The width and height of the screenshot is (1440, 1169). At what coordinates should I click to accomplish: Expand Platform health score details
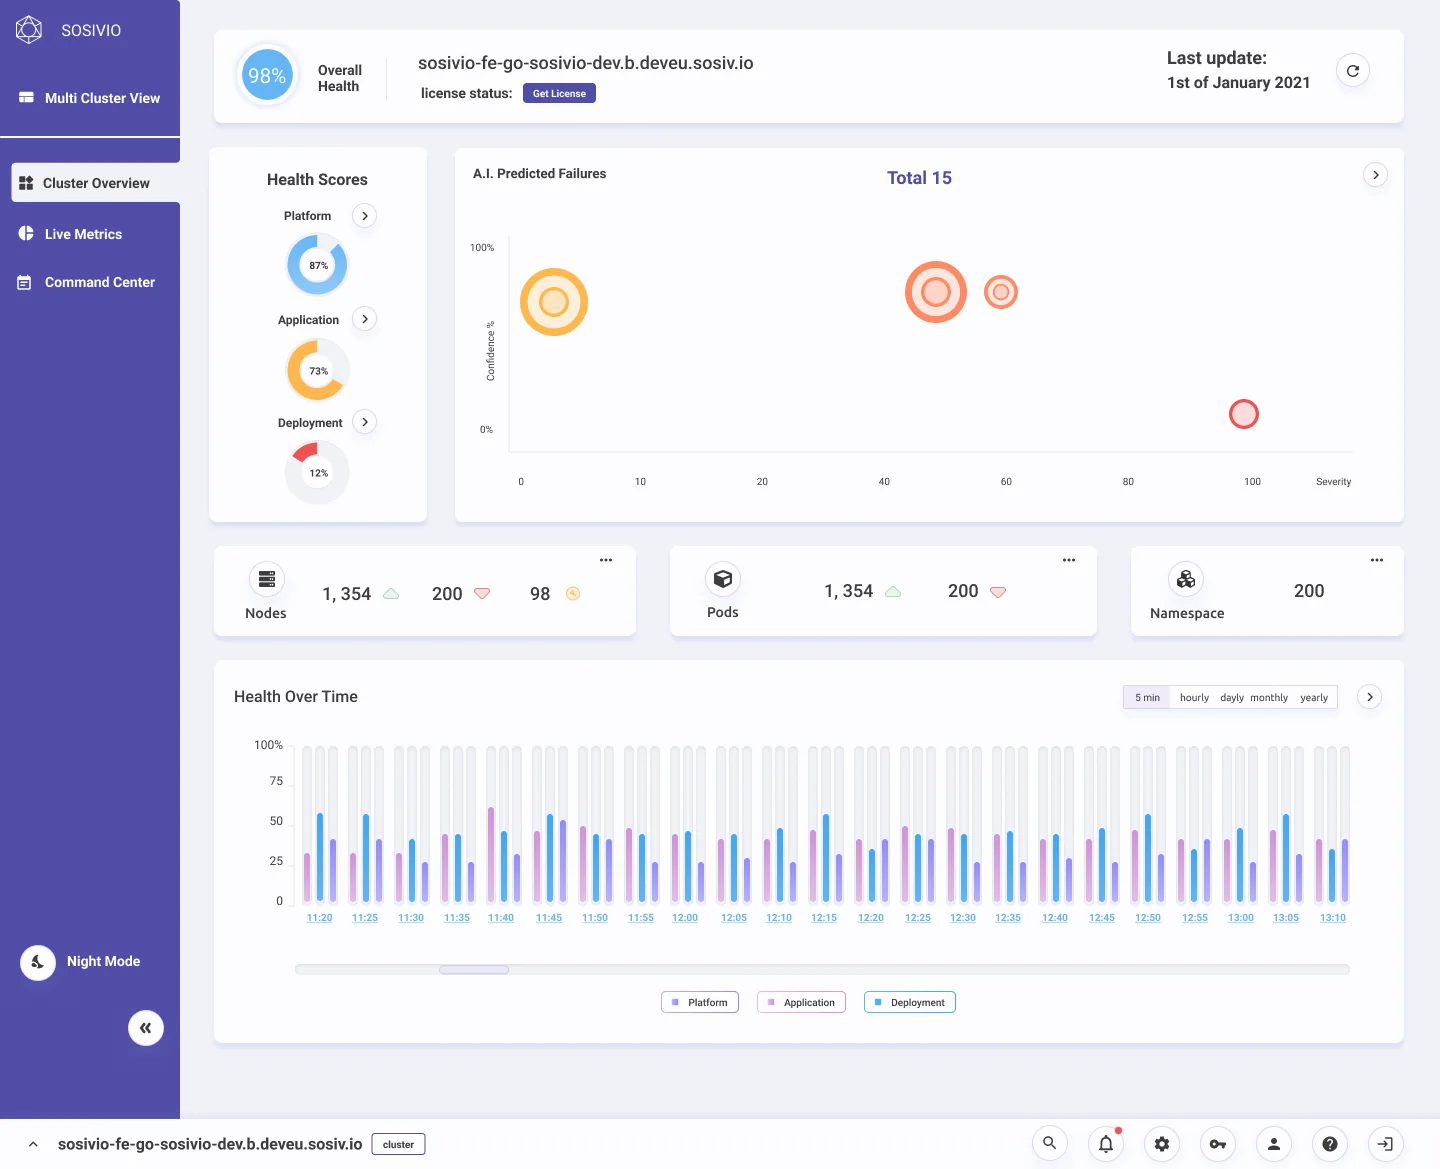pyautogui.click(x=365, y=216)
